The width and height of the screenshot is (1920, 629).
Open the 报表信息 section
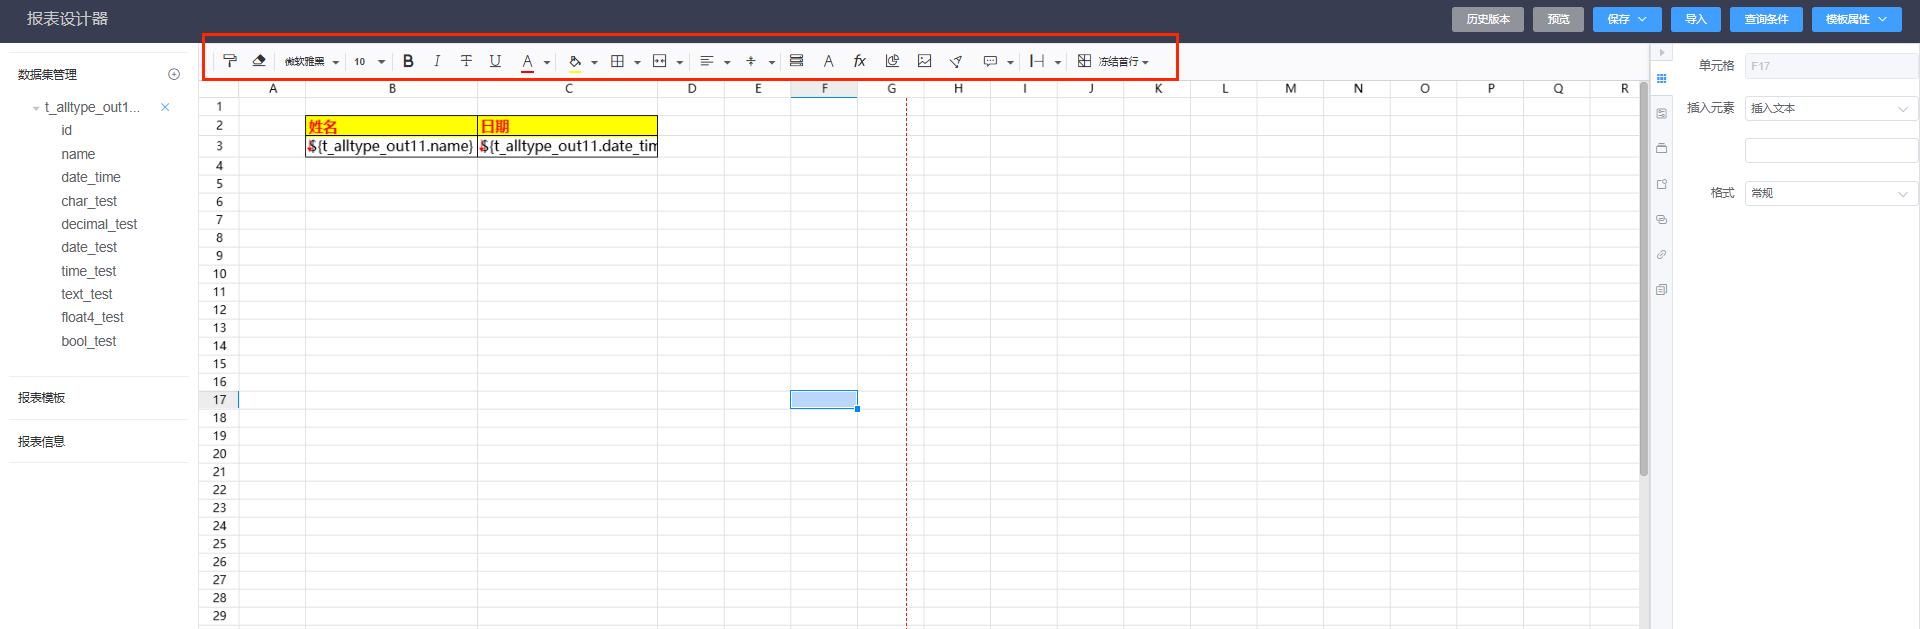point(42,441)
